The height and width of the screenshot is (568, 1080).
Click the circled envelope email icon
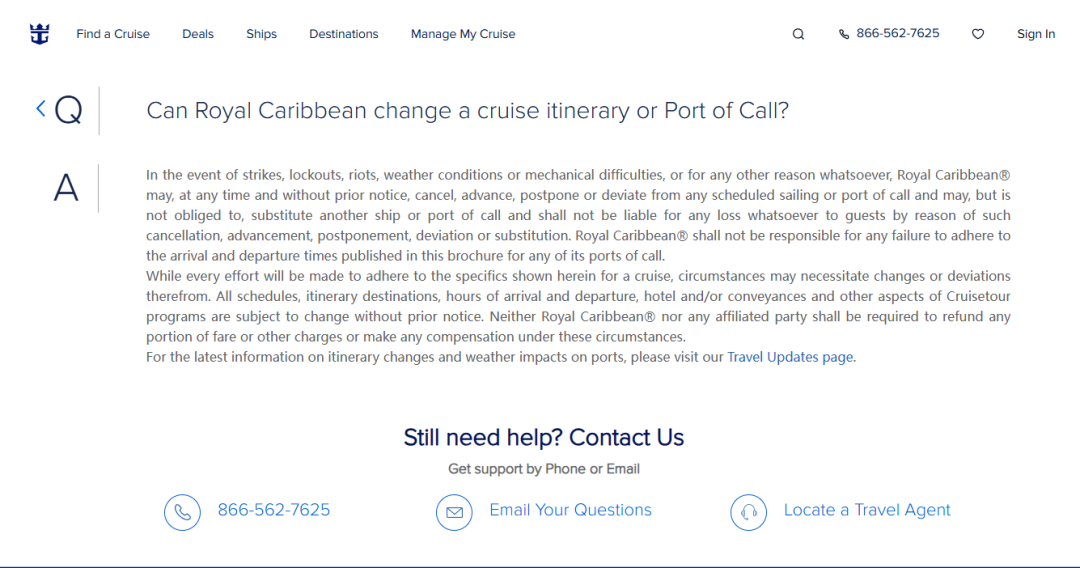pyautogui.click(x=454, y=512)
